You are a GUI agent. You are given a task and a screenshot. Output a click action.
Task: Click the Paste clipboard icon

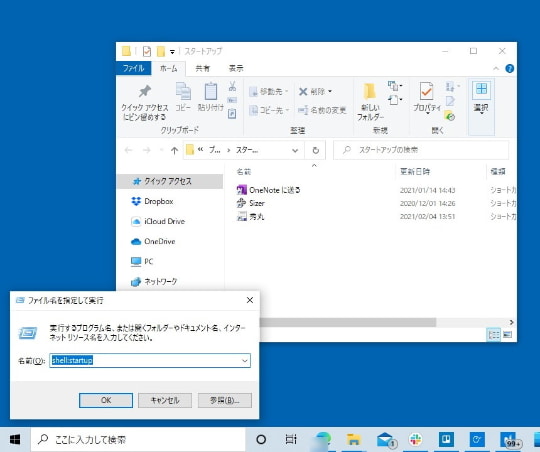tap(211, 92)
